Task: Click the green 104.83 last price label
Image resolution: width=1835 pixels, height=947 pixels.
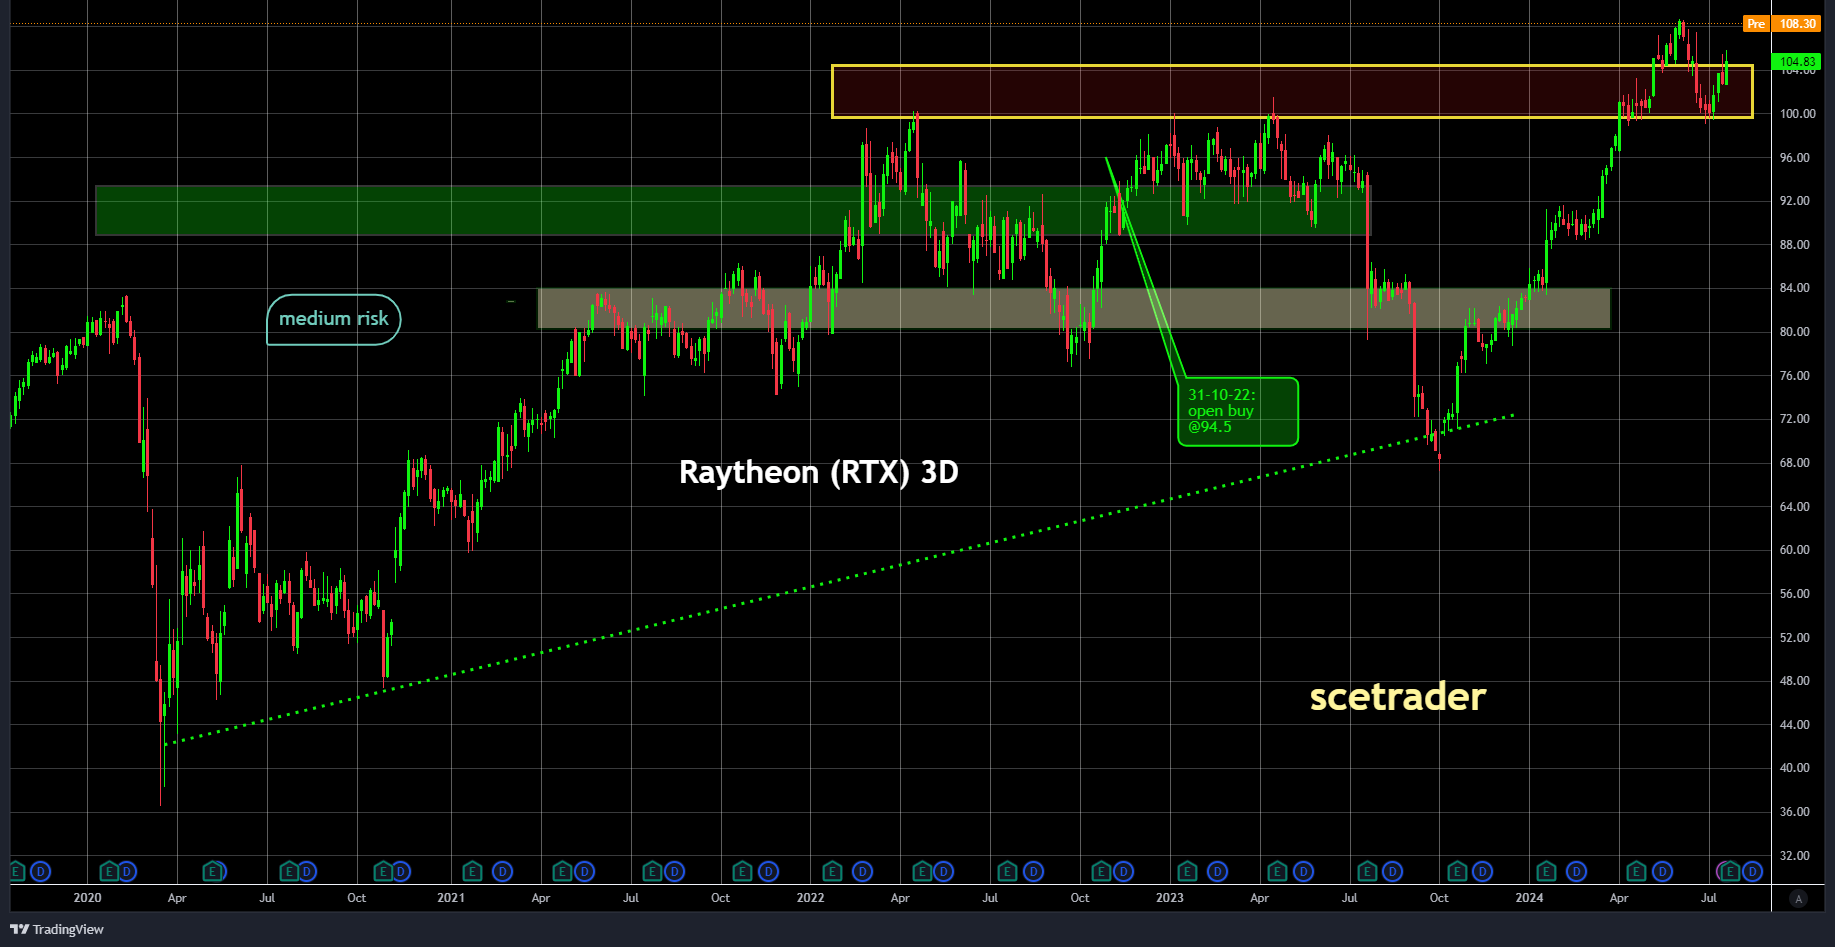Action: tap(1796, 62)
